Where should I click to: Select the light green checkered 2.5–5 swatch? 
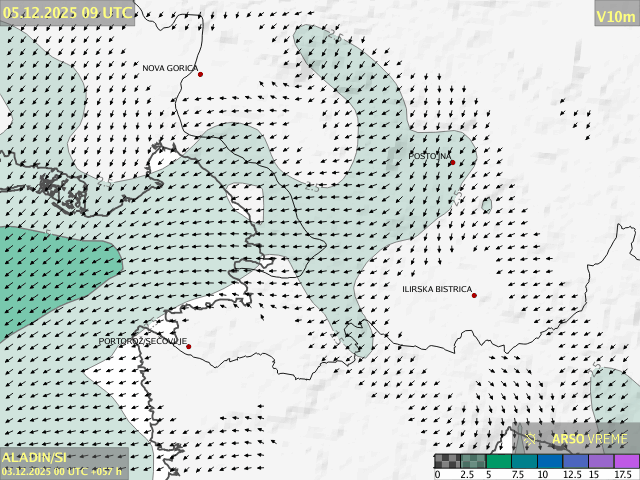tap(473, 461)
